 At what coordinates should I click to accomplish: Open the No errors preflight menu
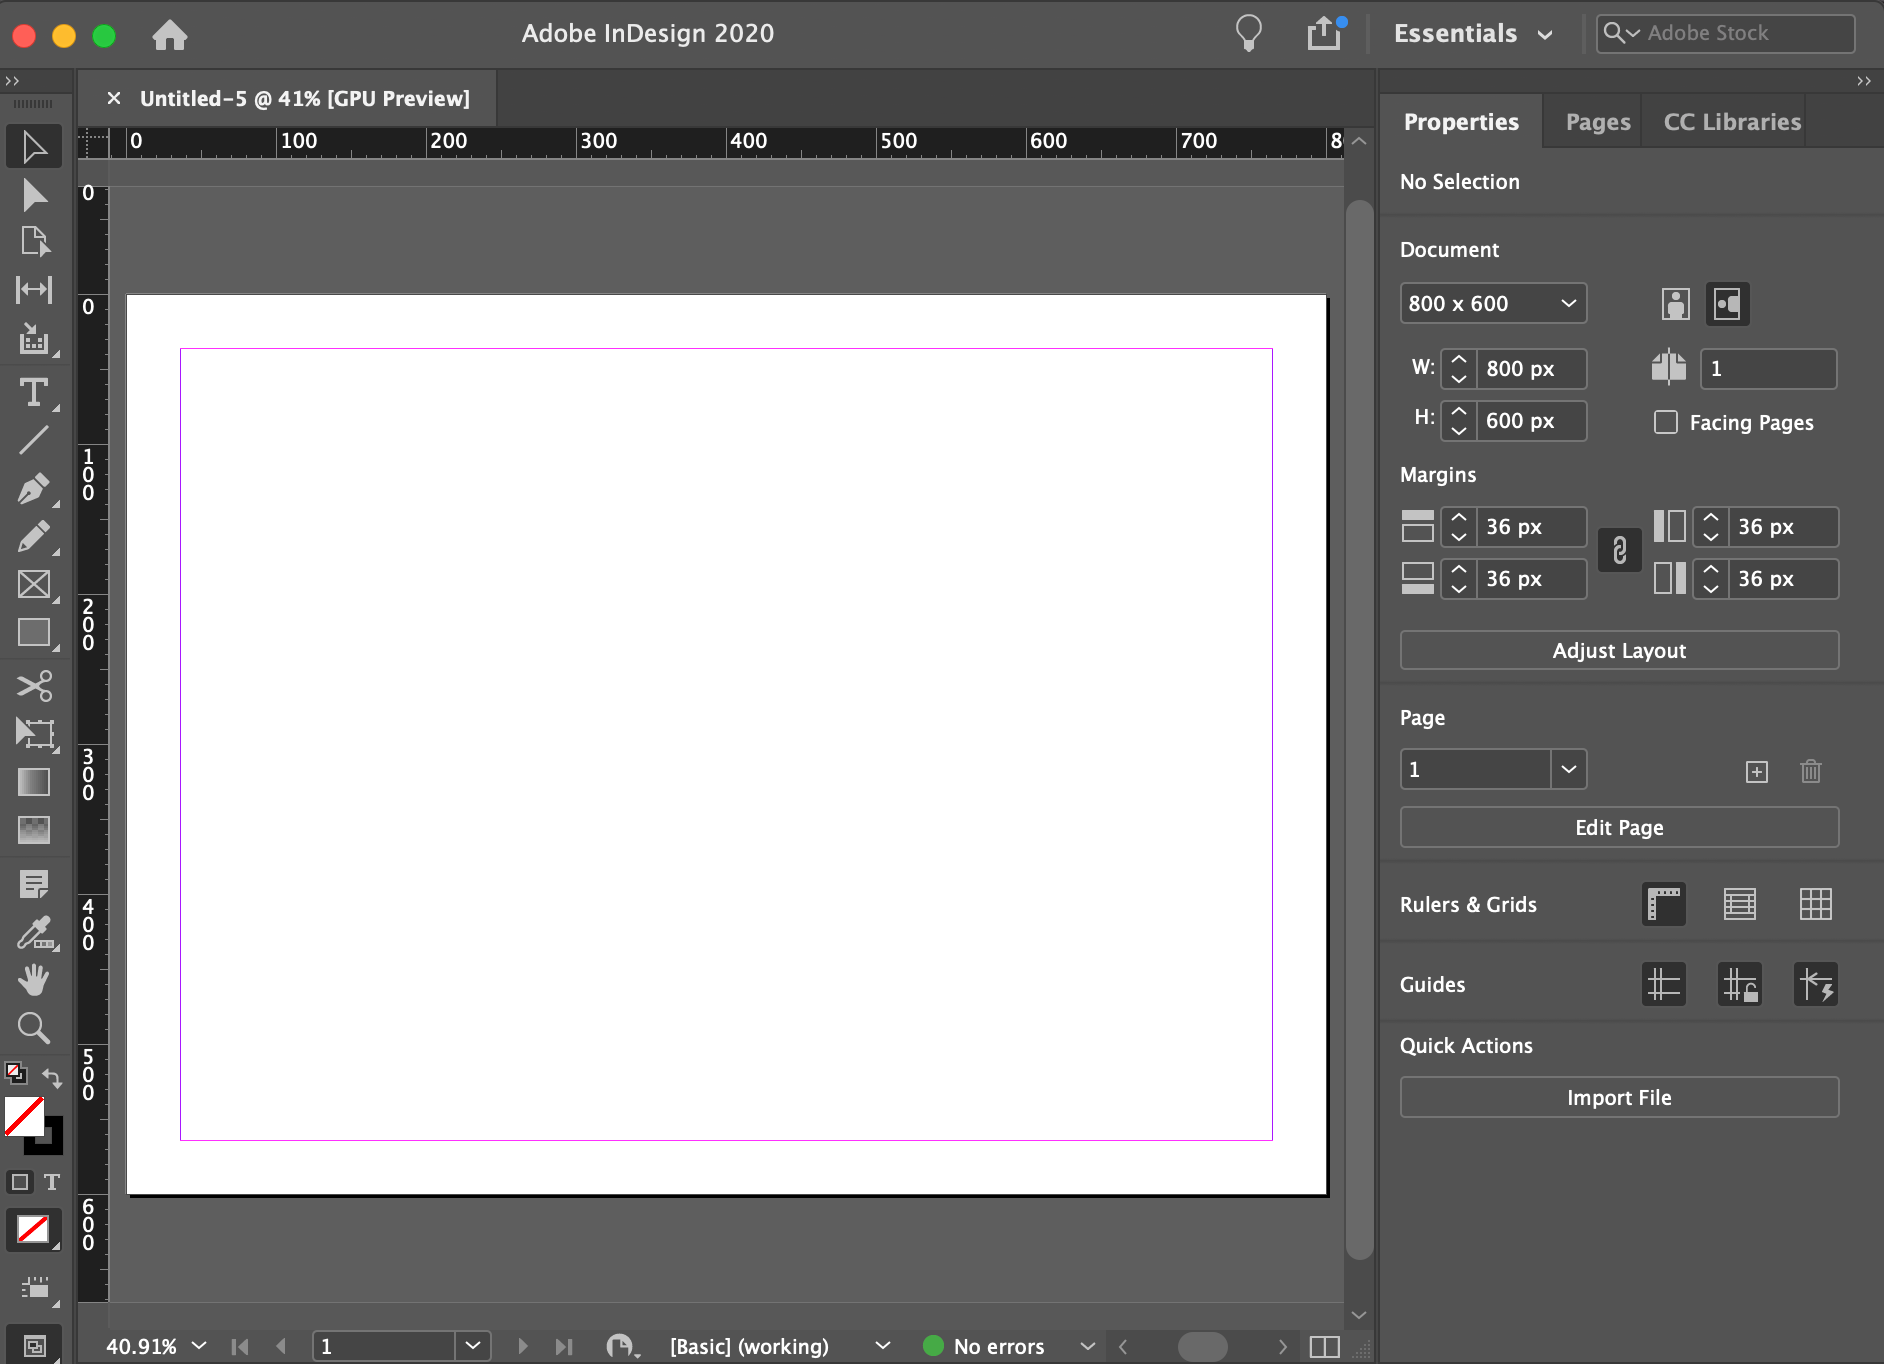pos(1088,1346)
